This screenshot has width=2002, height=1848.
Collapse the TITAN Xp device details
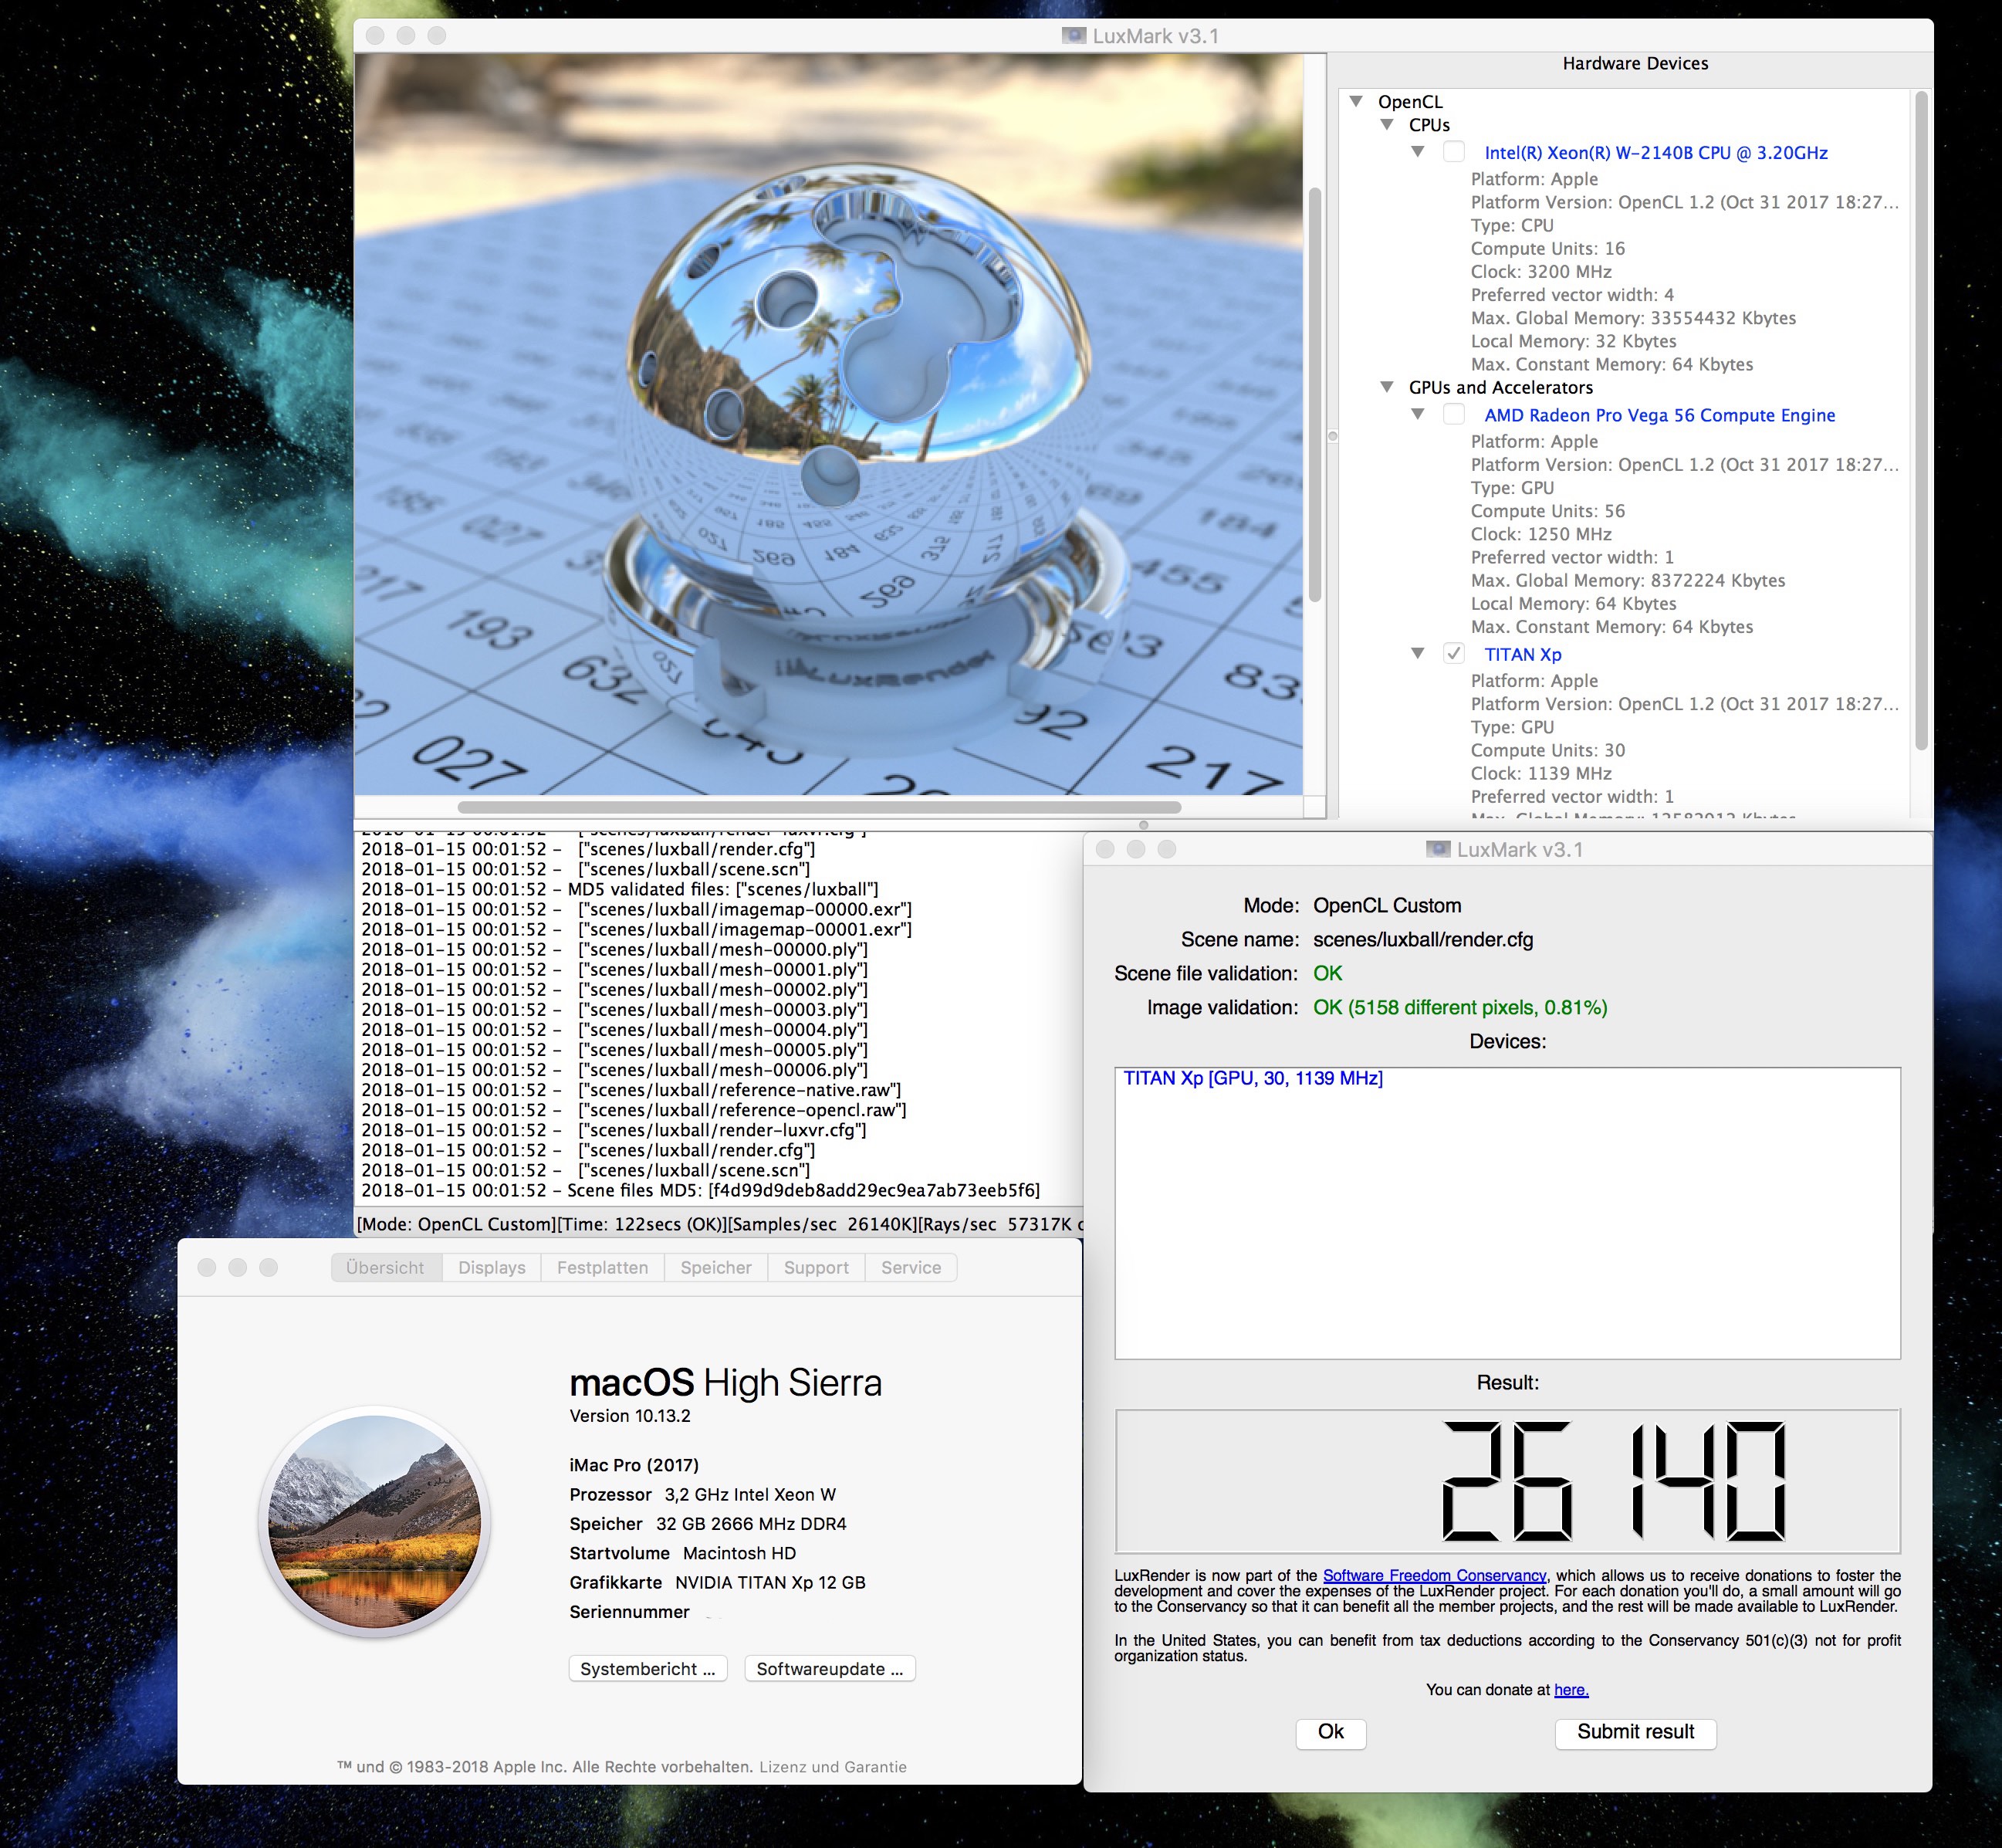tap(1418, 653)
